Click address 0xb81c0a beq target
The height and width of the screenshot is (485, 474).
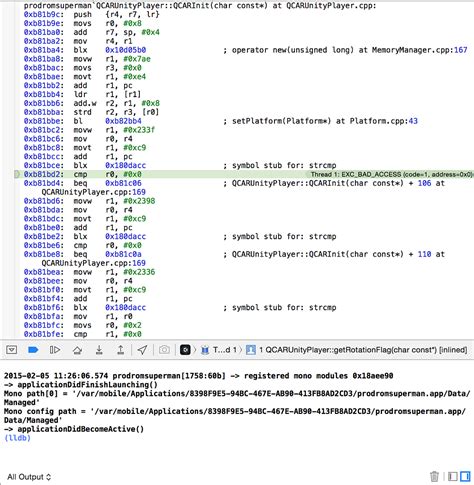point(123,254)
